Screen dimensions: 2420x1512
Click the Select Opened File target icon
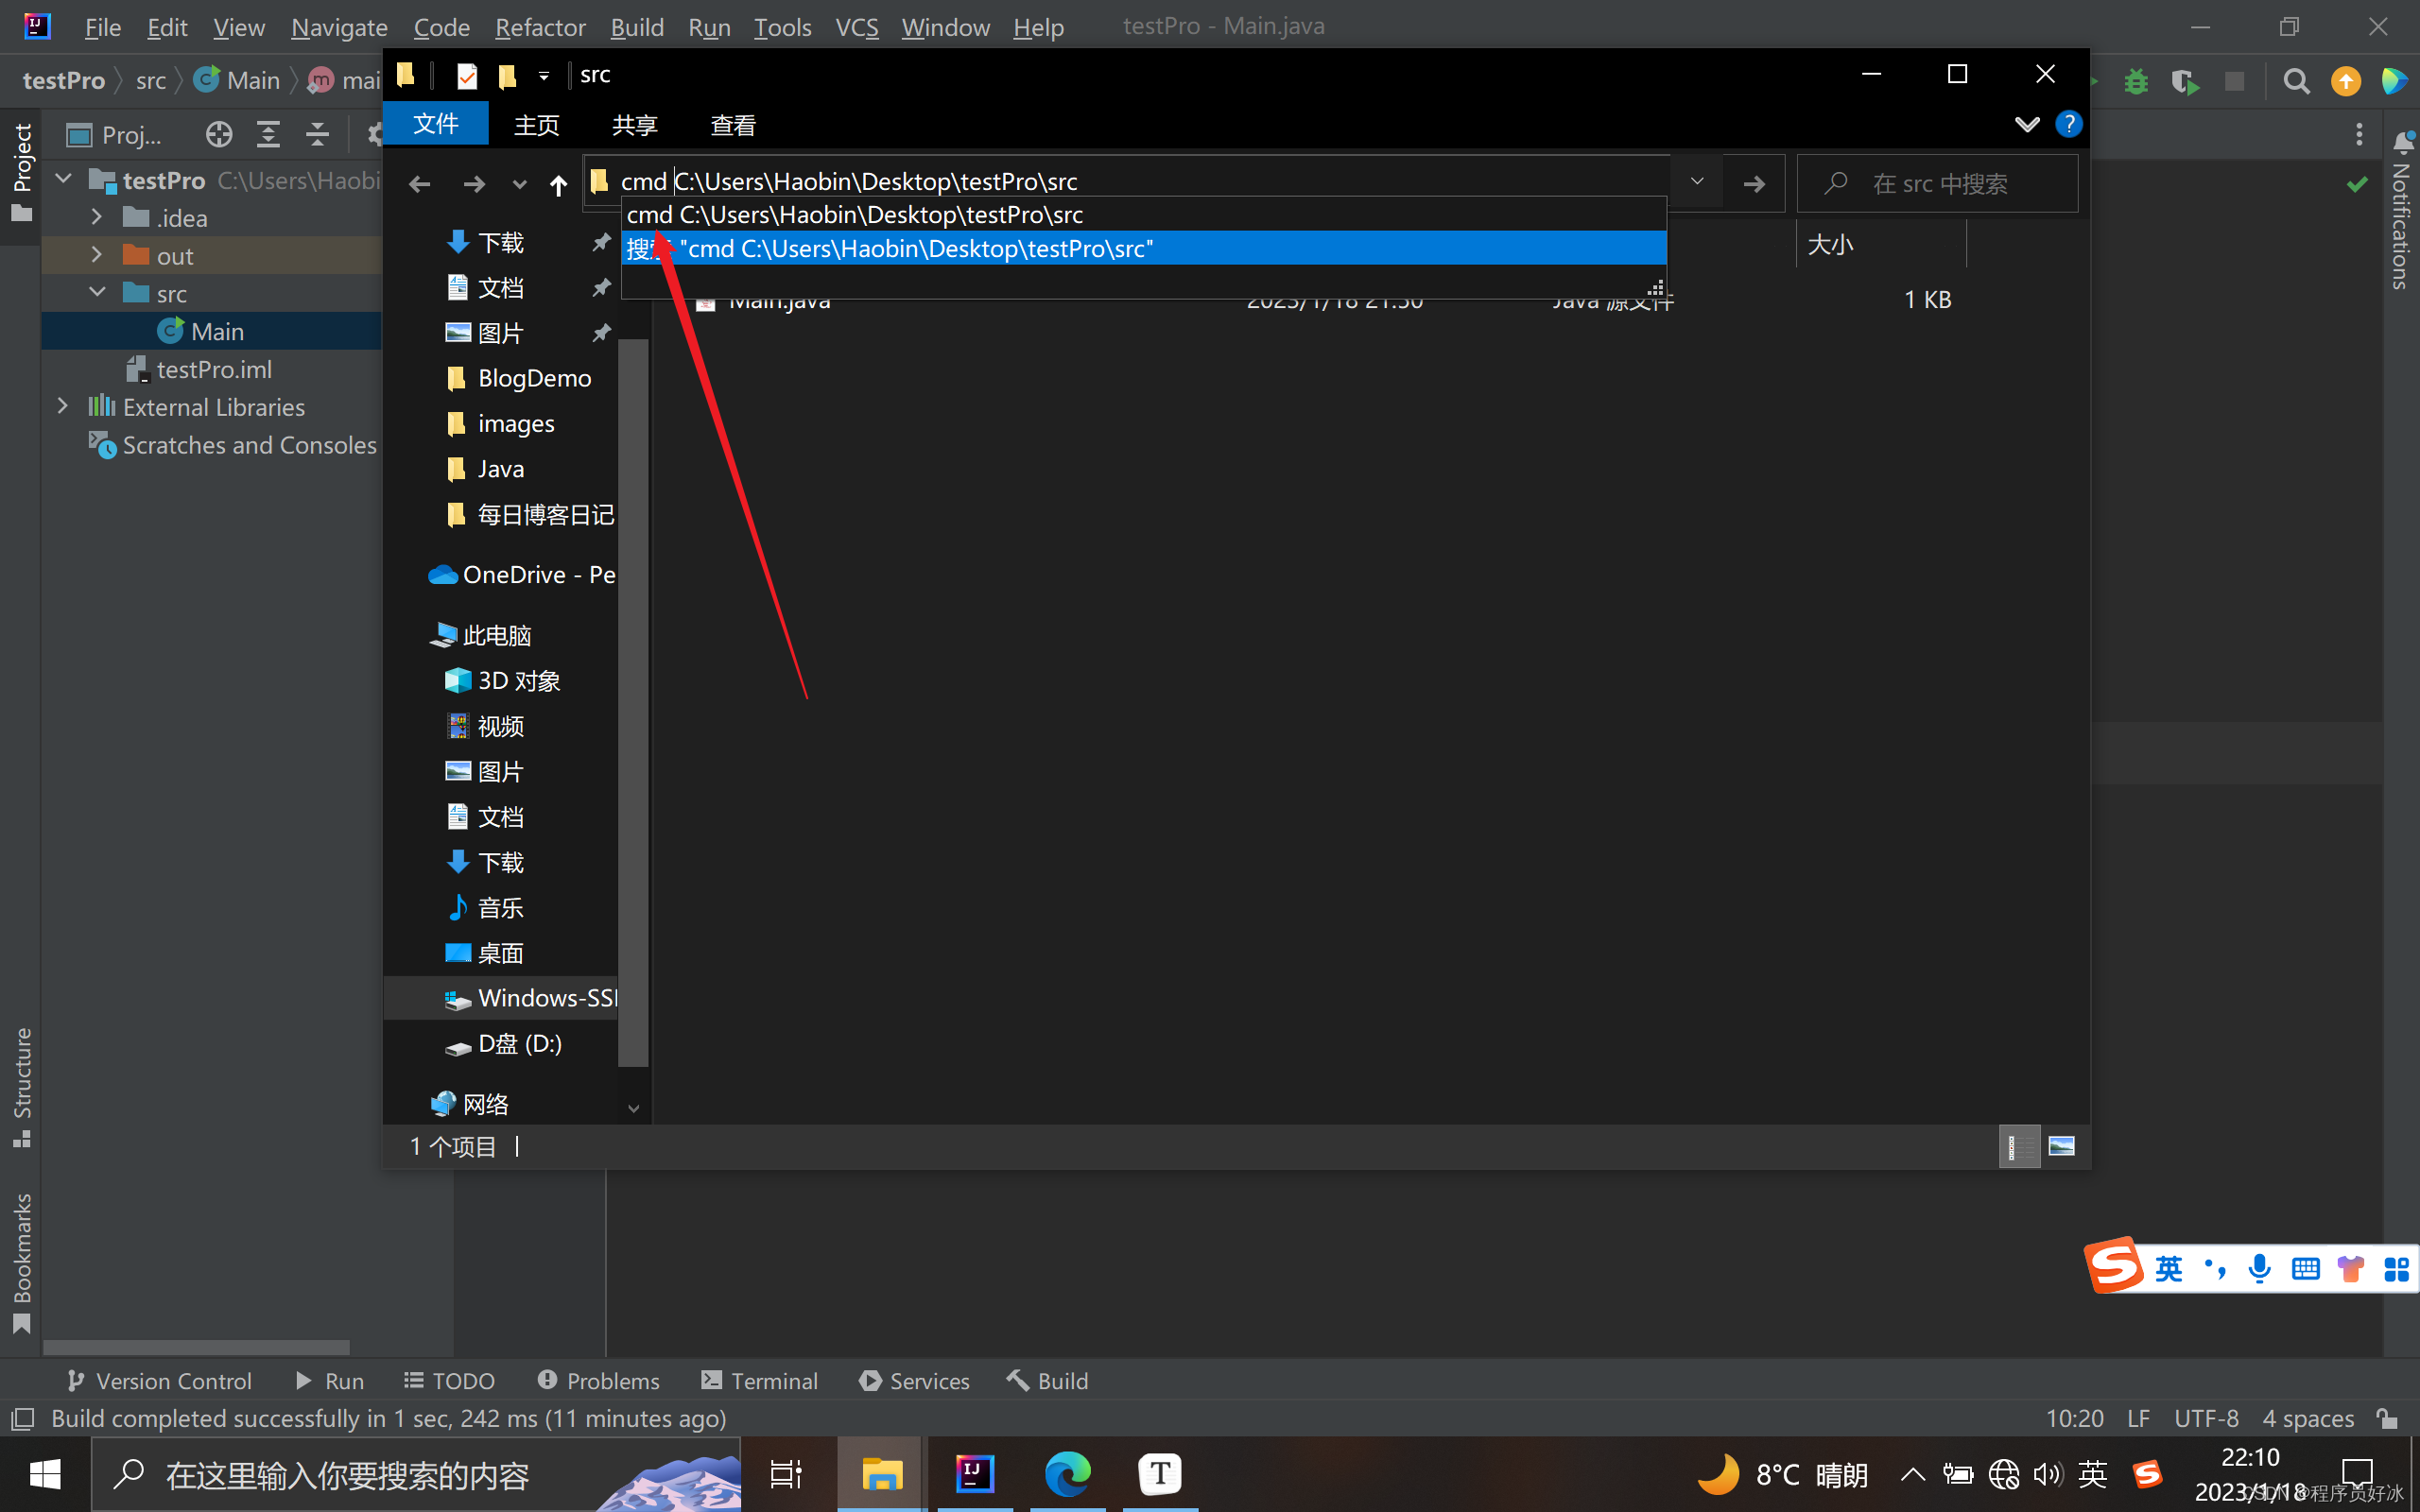[x=219, y=134]
